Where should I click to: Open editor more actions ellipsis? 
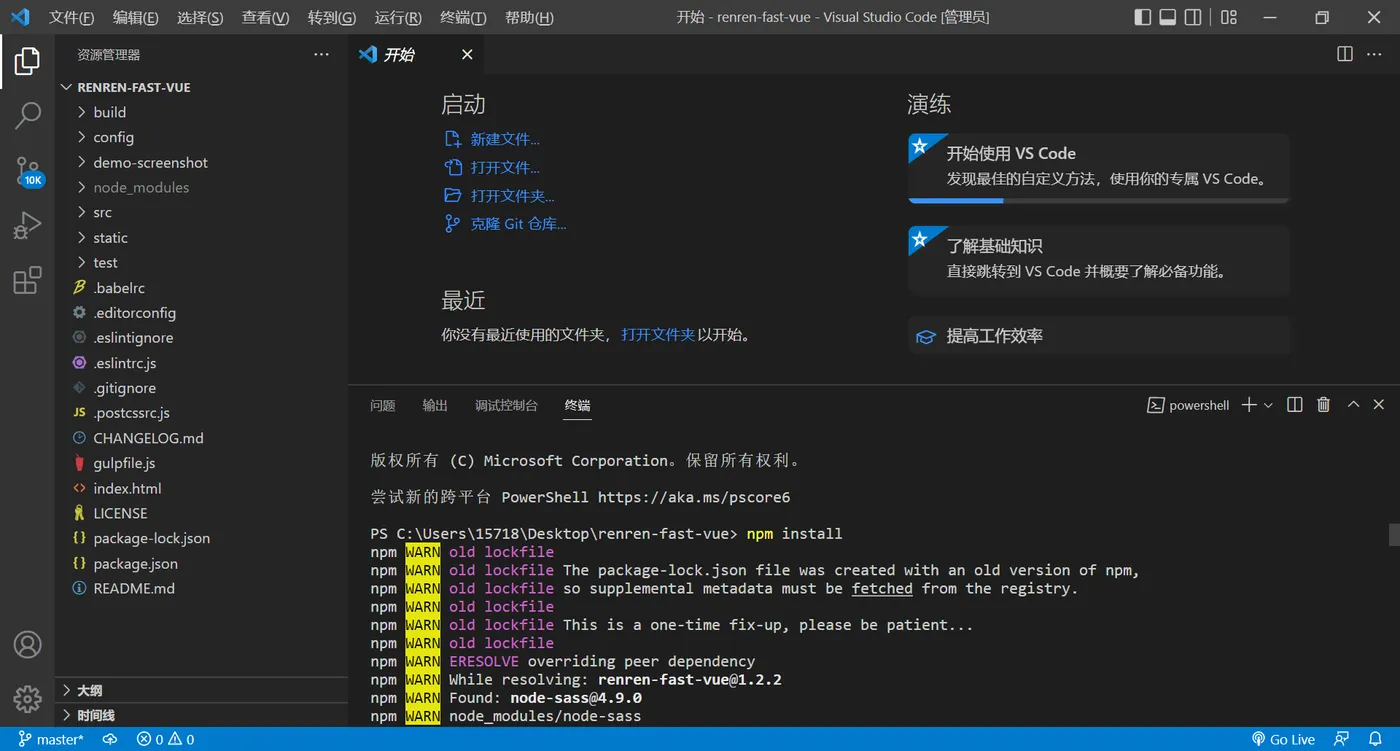tap(1376, 54)
